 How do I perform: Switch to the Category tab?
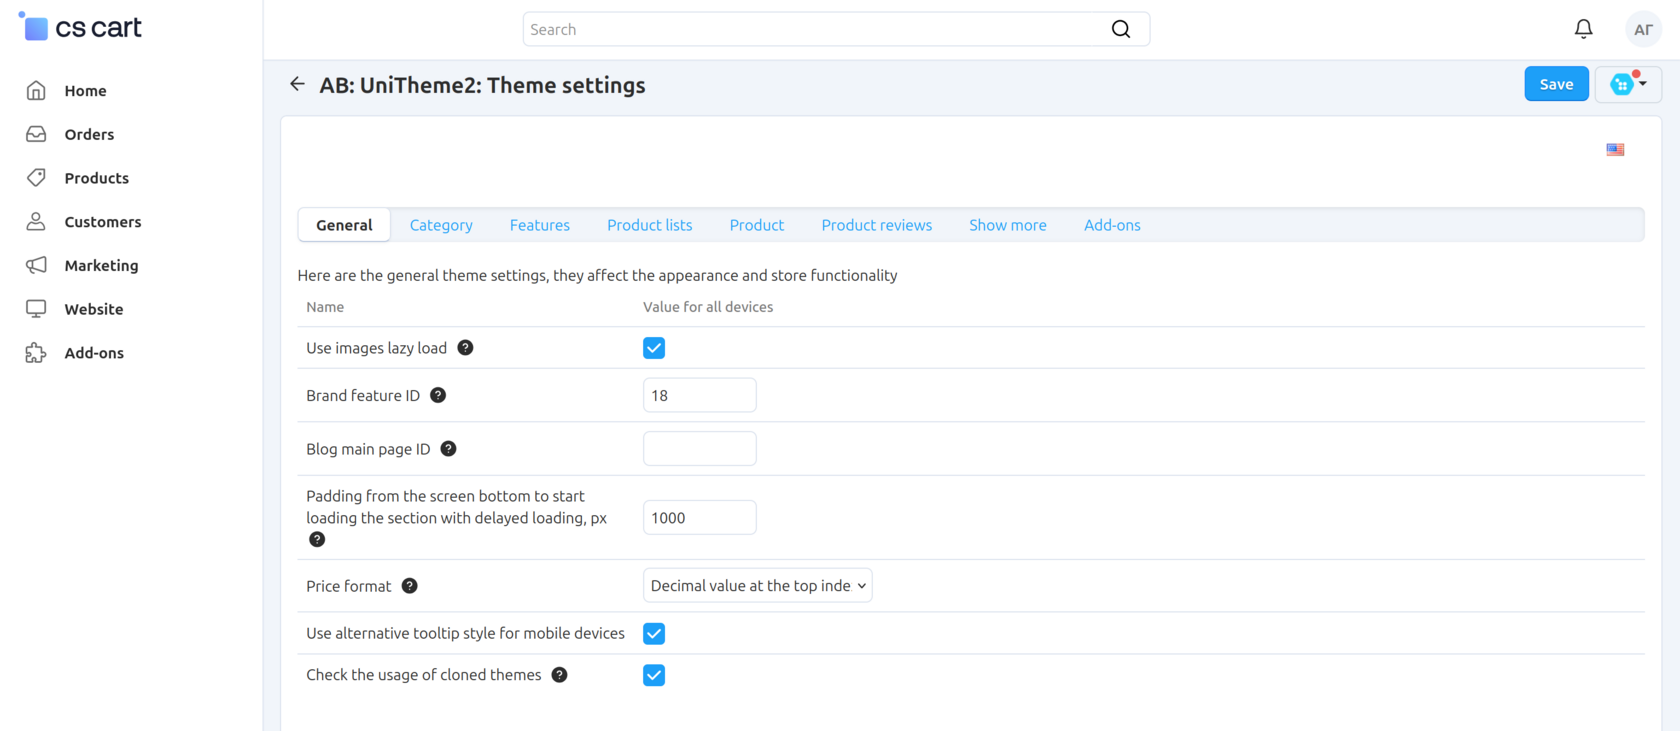[x=441, y=225]
